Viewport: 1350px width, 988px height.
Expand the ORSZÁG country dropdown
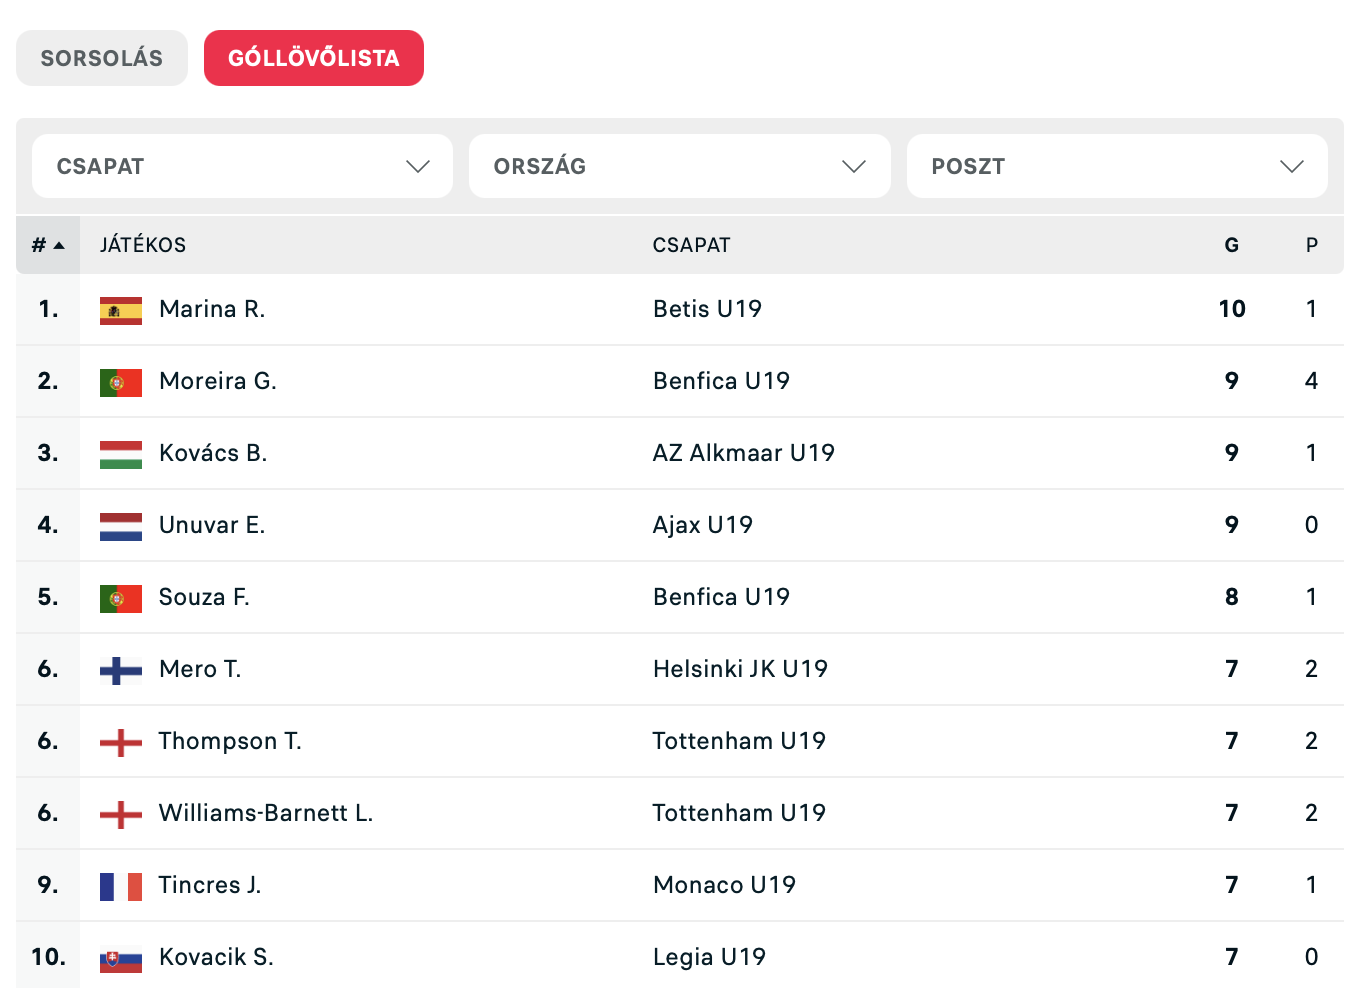[679, 166]
